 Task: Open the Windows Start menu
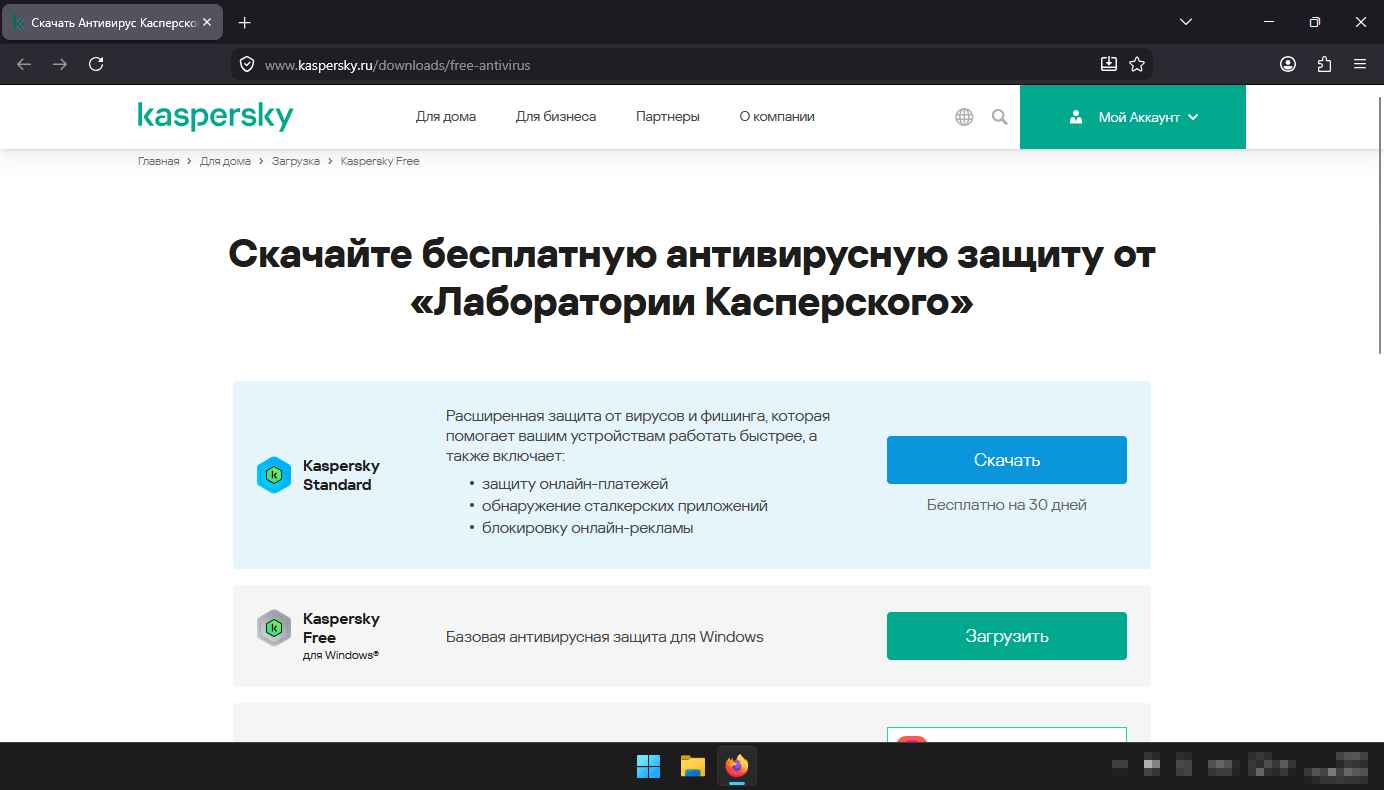point(648,766)
